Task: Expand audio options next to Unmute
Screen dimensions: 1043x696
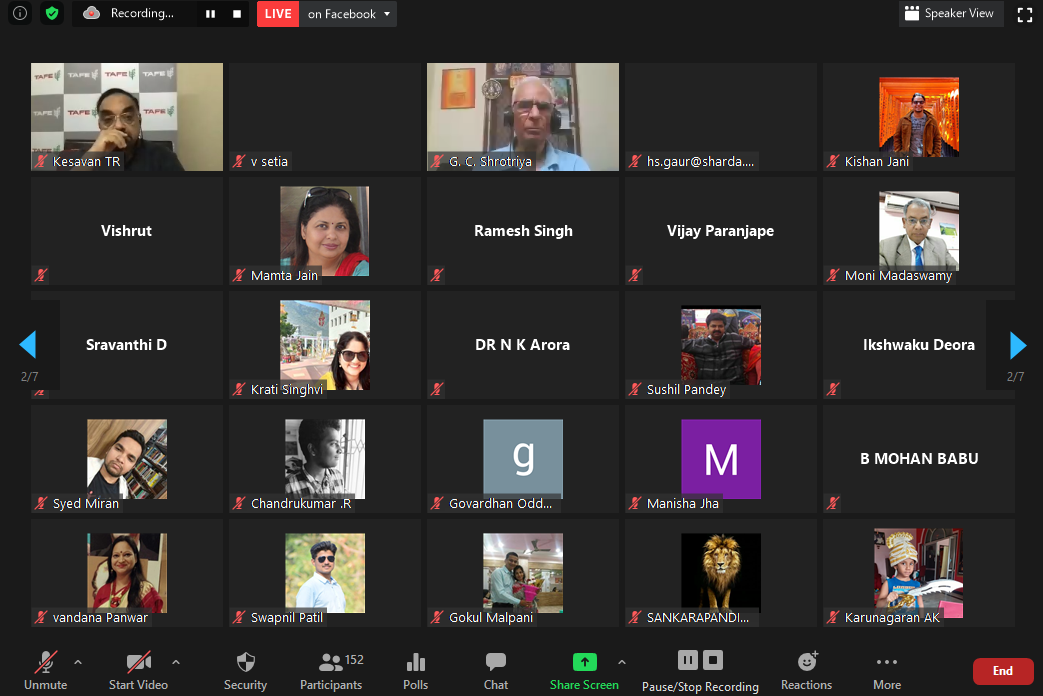Action: coord(78,662)
